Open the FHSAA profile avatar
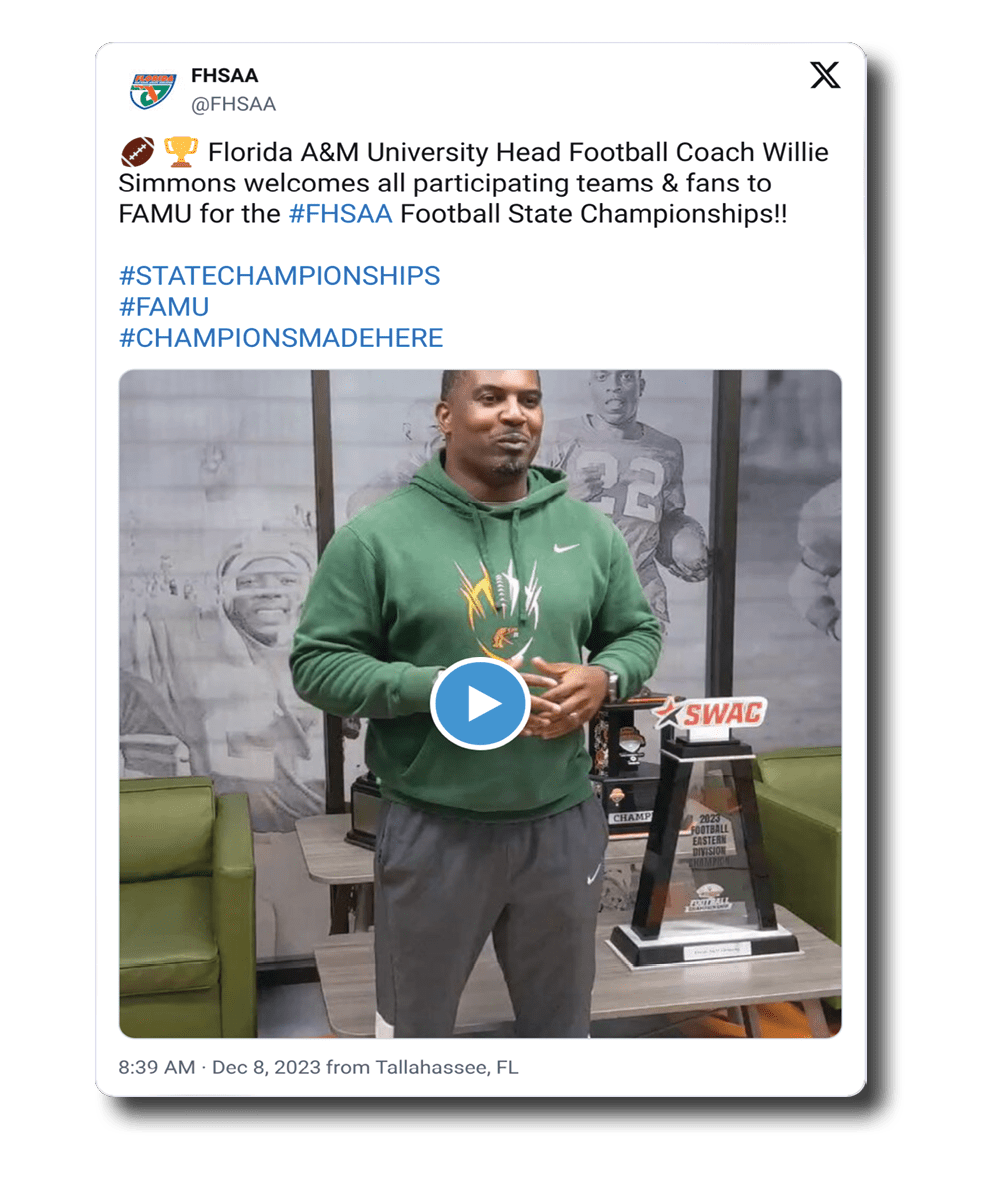The width and height of the screenshot is (996, 1177). pyautogui.click(x=153, y=90)
